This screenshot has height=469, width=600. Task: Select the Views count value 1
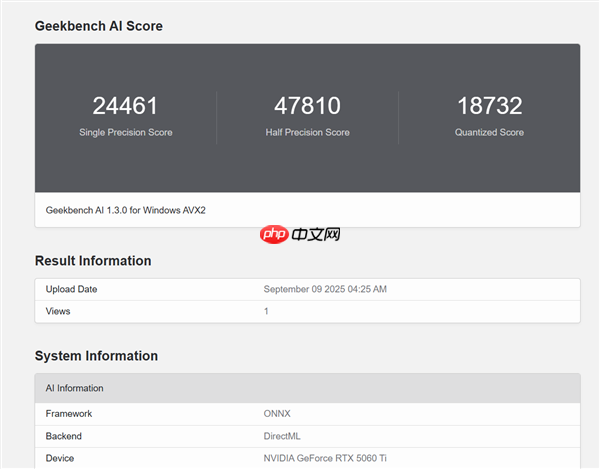click(x=266, y=311)
